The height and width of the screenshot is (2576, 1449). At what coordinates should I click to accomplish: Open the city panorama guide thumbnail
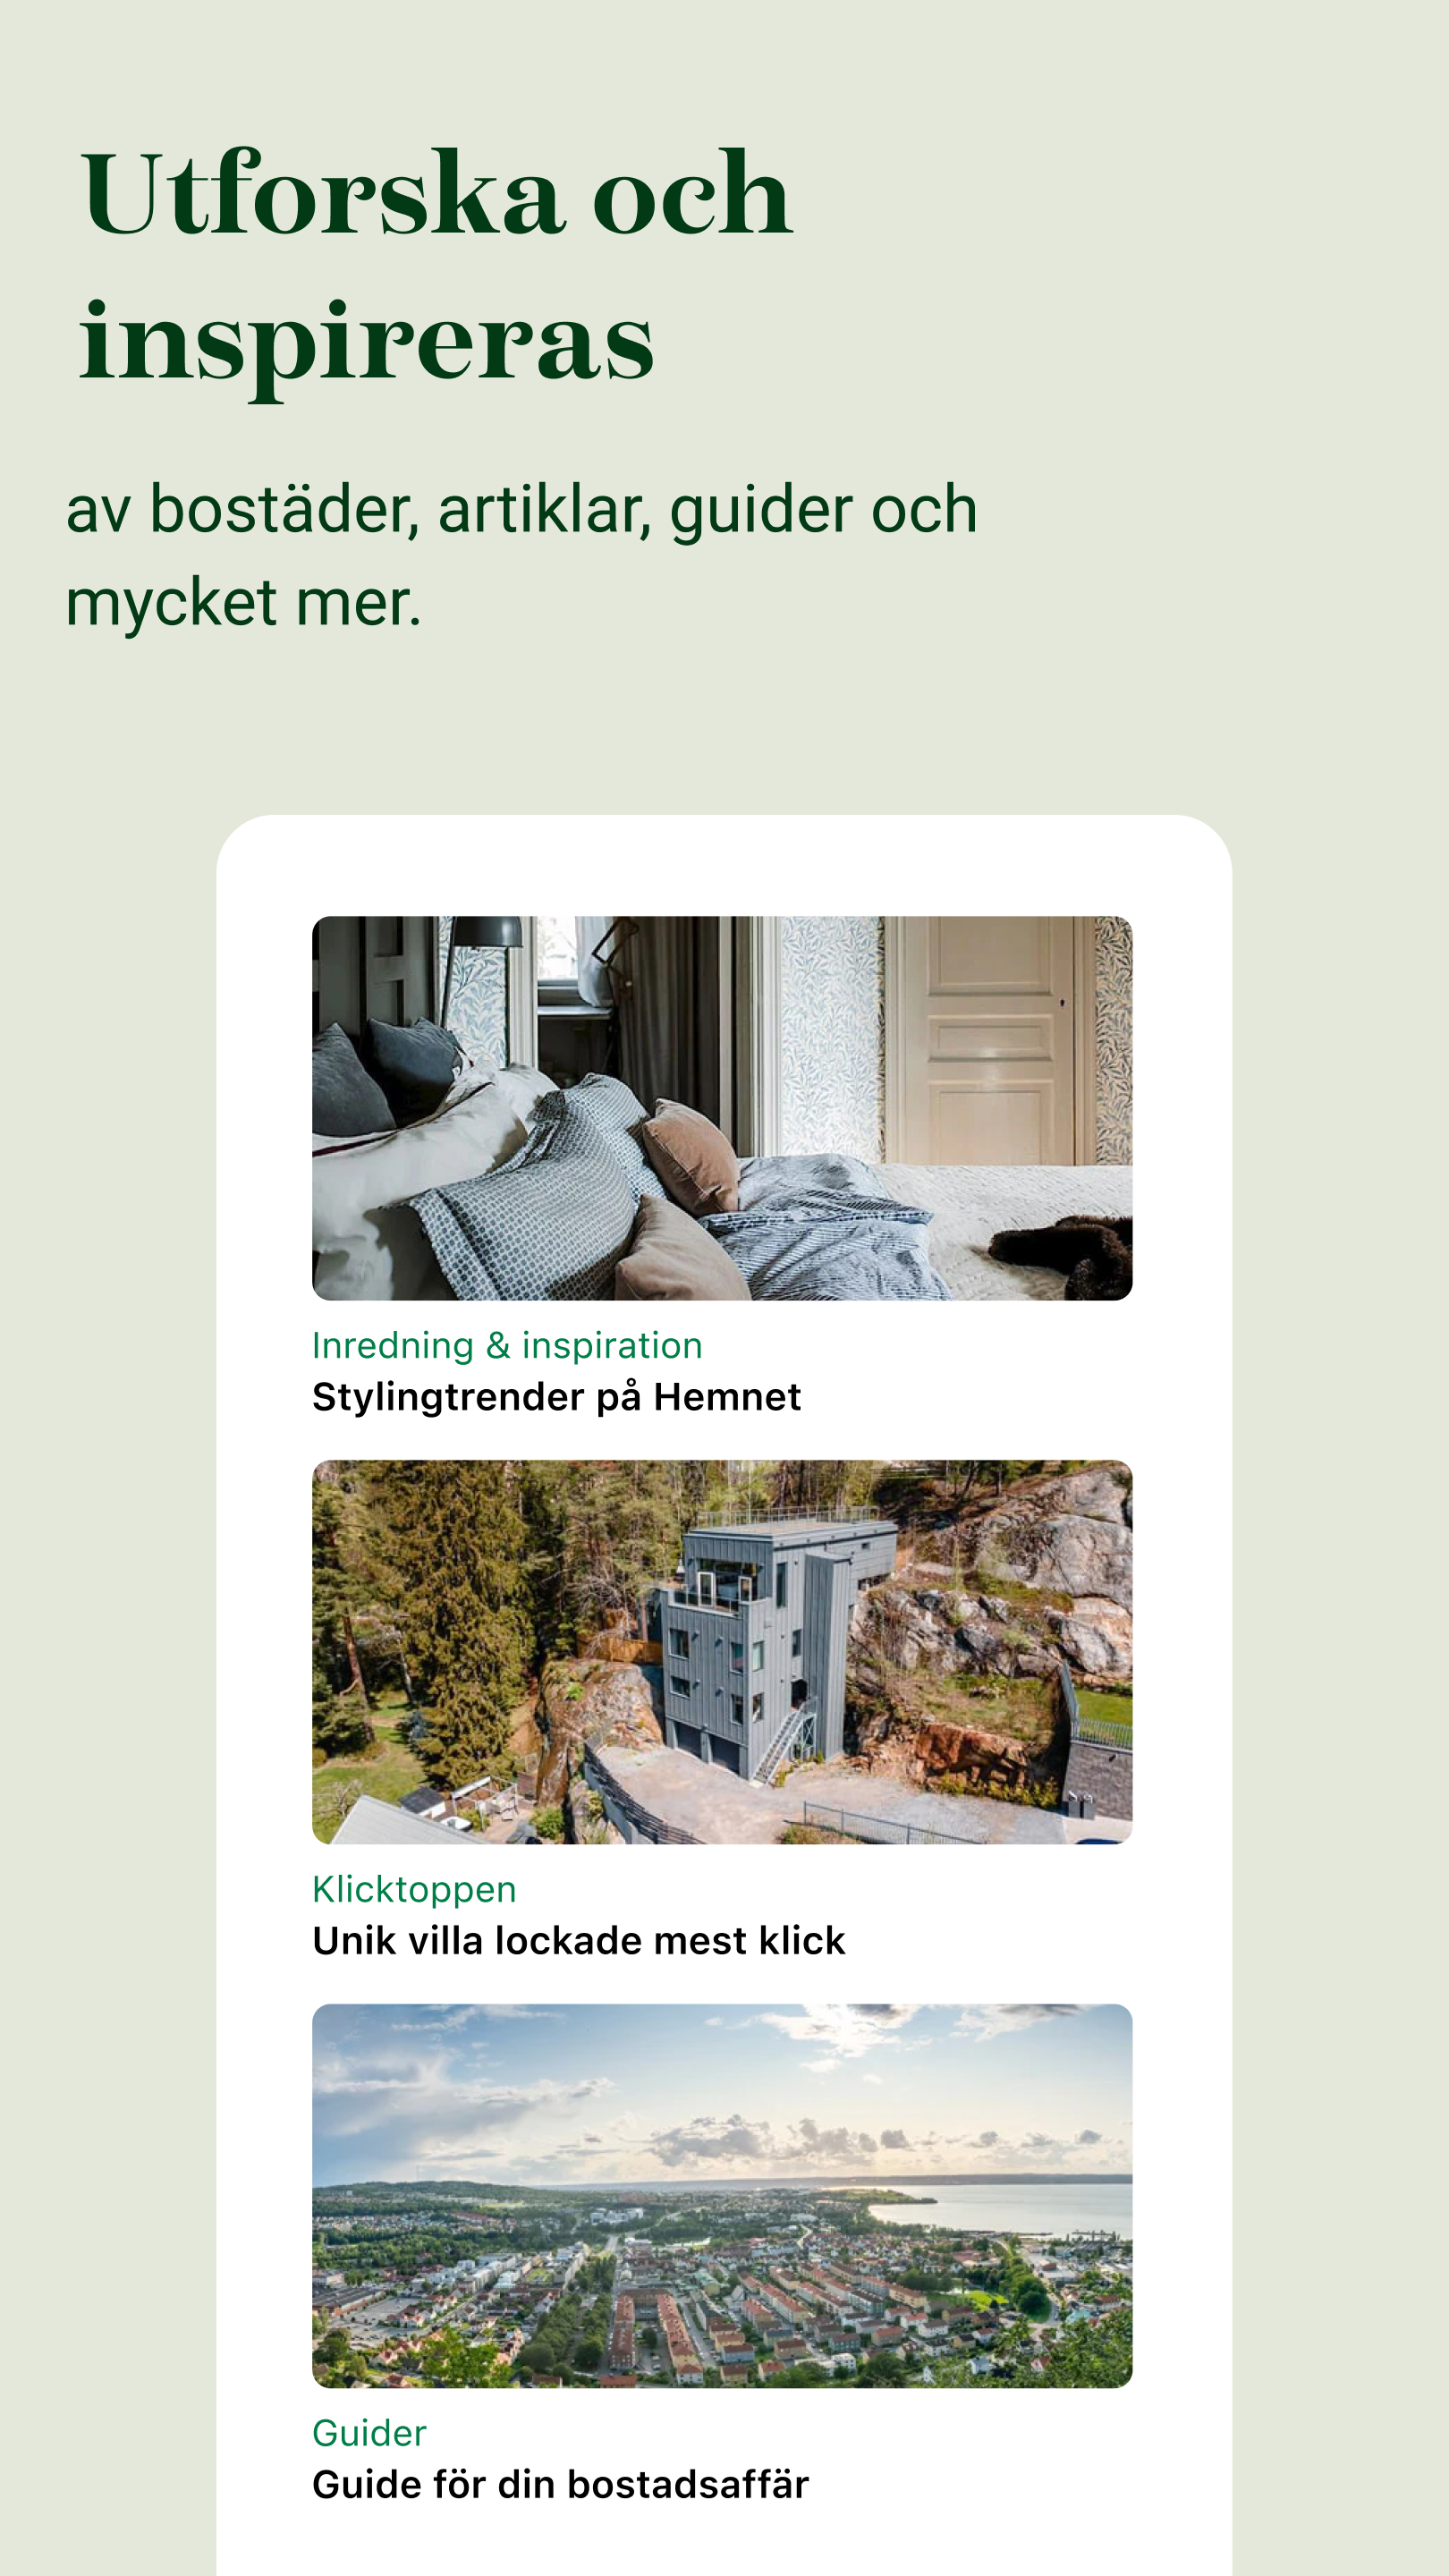tap(722, 2196)
